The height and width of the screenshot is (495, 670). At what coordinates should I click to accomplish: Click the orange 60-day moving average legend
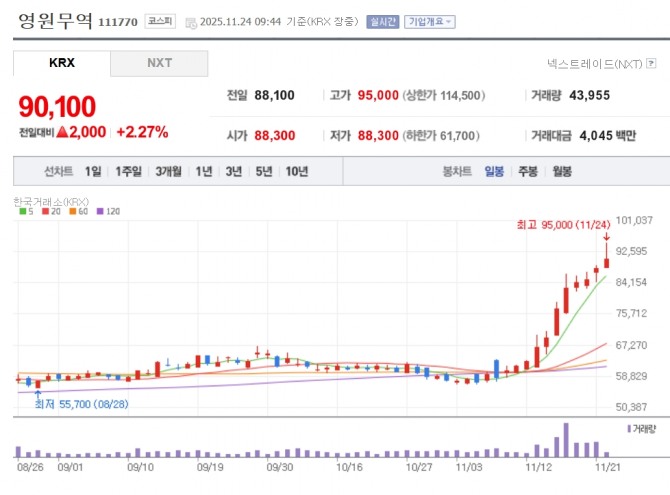tap(79, 212)
